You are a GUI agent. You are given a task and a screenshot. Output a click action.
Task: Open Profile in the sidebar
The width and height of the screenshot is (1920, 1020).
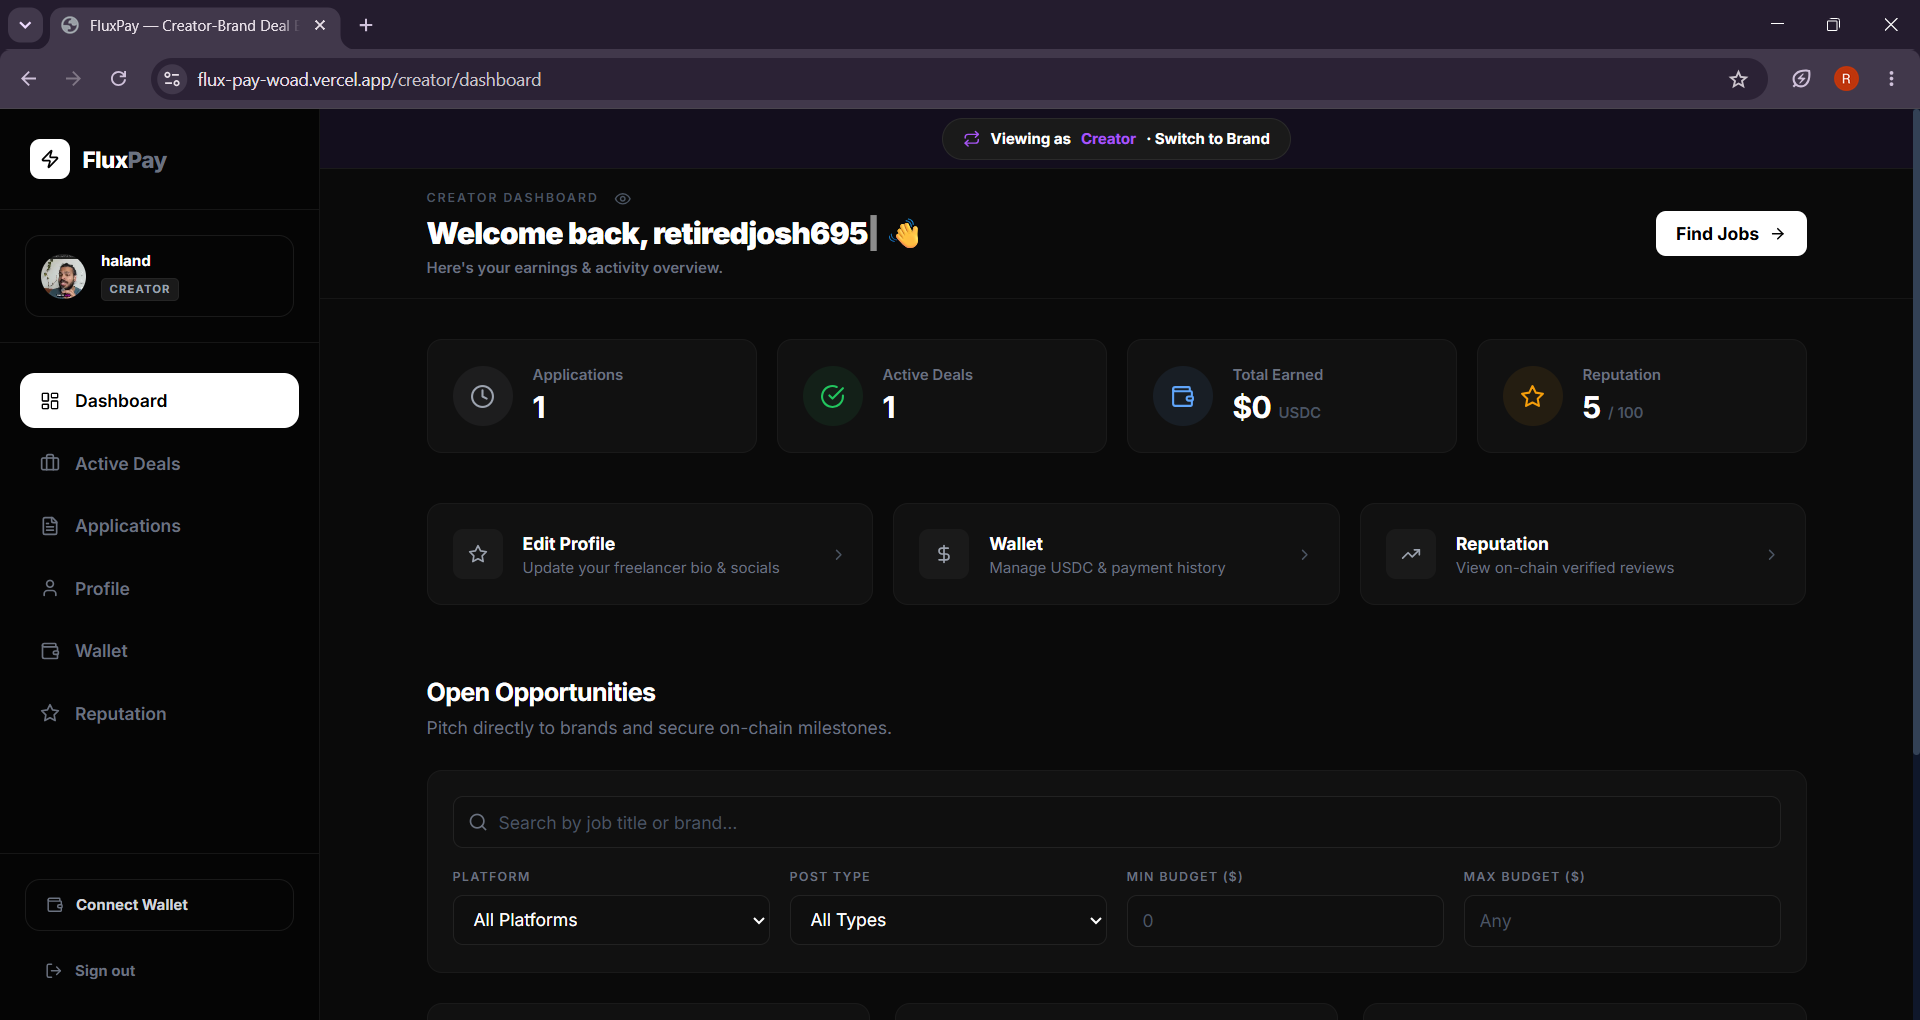159,588
